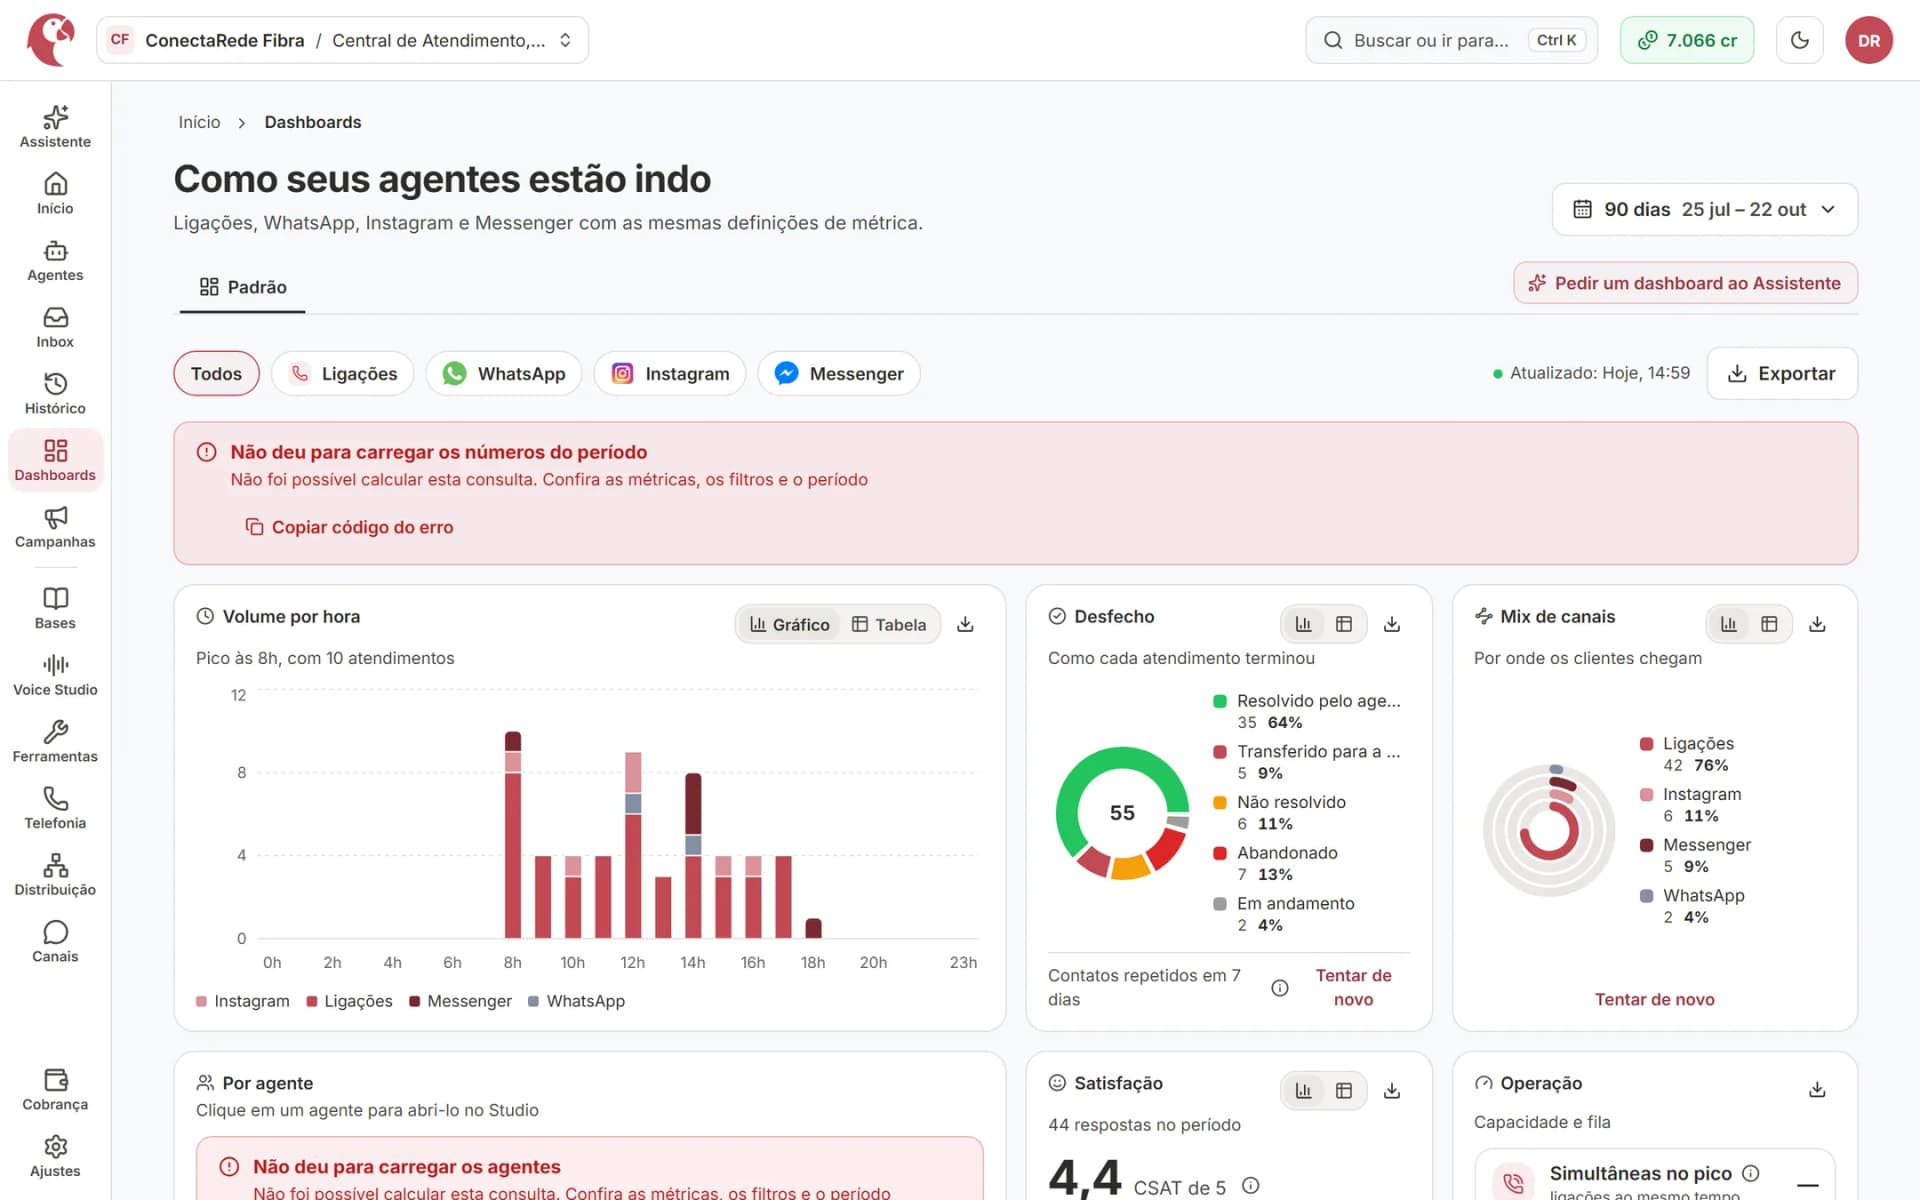1920x1200 pixels.
Task: Open Campanhas in the sidebar
Action: click(55, 527)
